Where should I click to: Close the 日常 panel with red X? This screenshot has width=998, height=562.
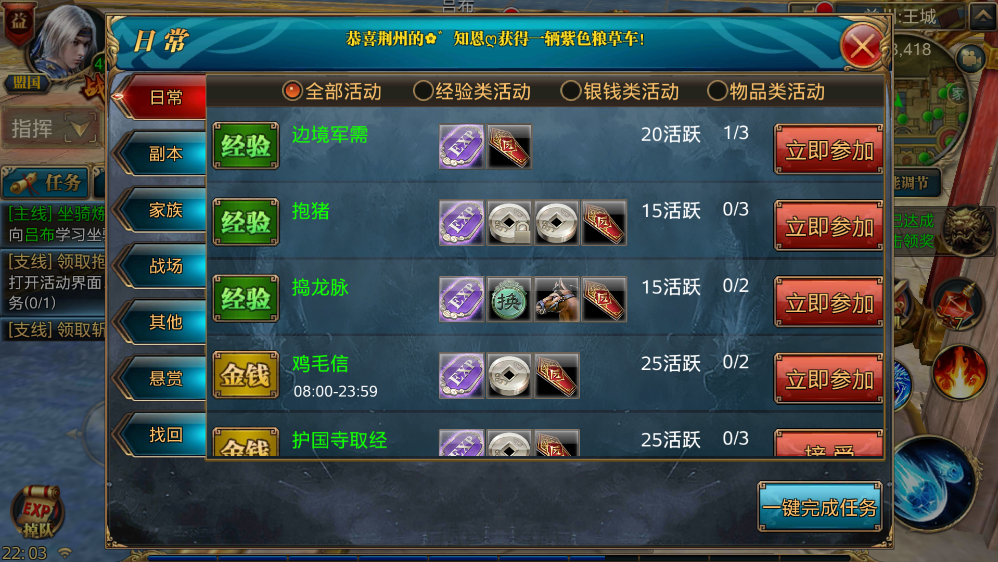pyautogui.click(x=862, y=46)
